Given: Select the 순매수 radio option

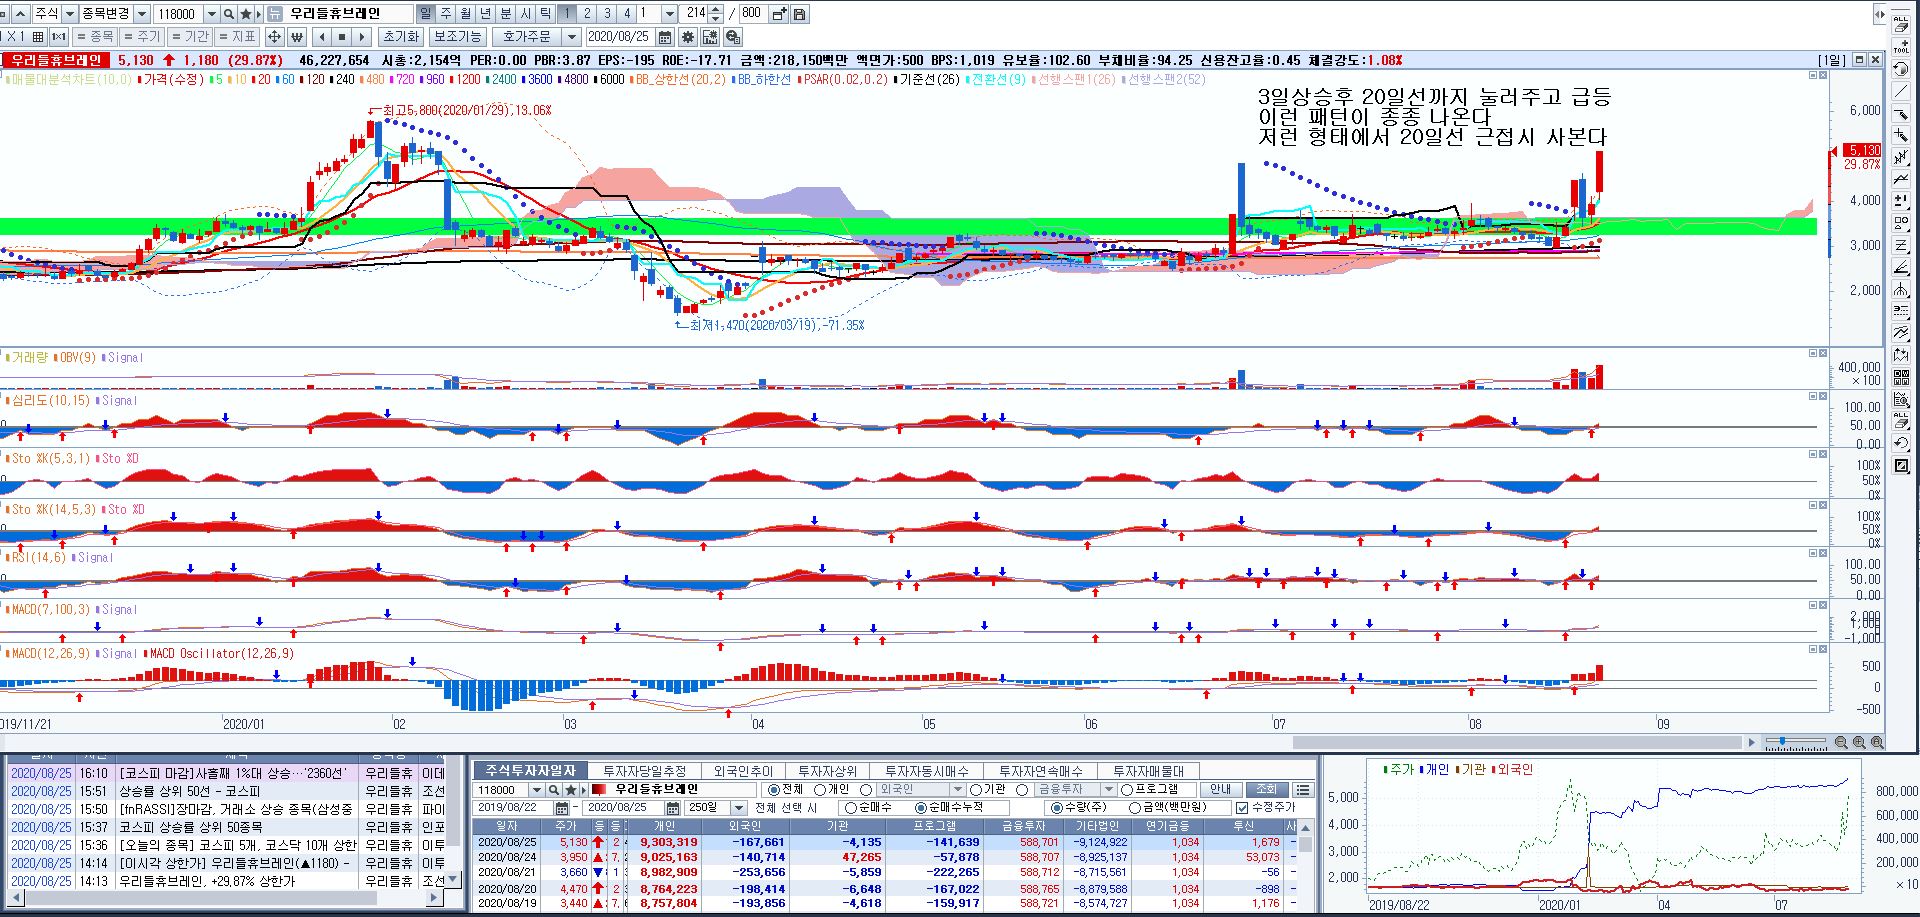Looking at the screenshot, I should (851, 808).
